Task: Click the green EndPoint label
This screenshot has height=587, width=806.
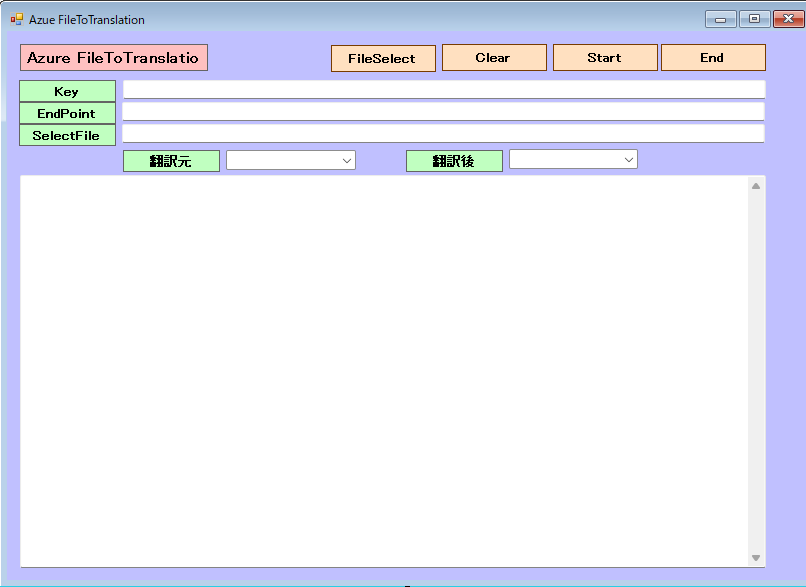Action: click(67, 113)
